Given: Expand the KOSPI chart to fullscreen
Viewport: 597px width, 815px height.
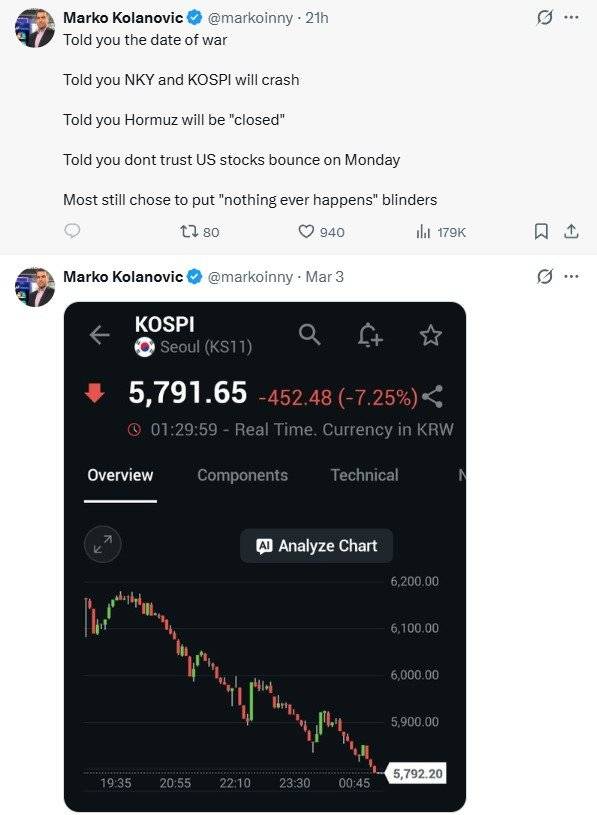Looking at the screenshot, I should [102, 545].
